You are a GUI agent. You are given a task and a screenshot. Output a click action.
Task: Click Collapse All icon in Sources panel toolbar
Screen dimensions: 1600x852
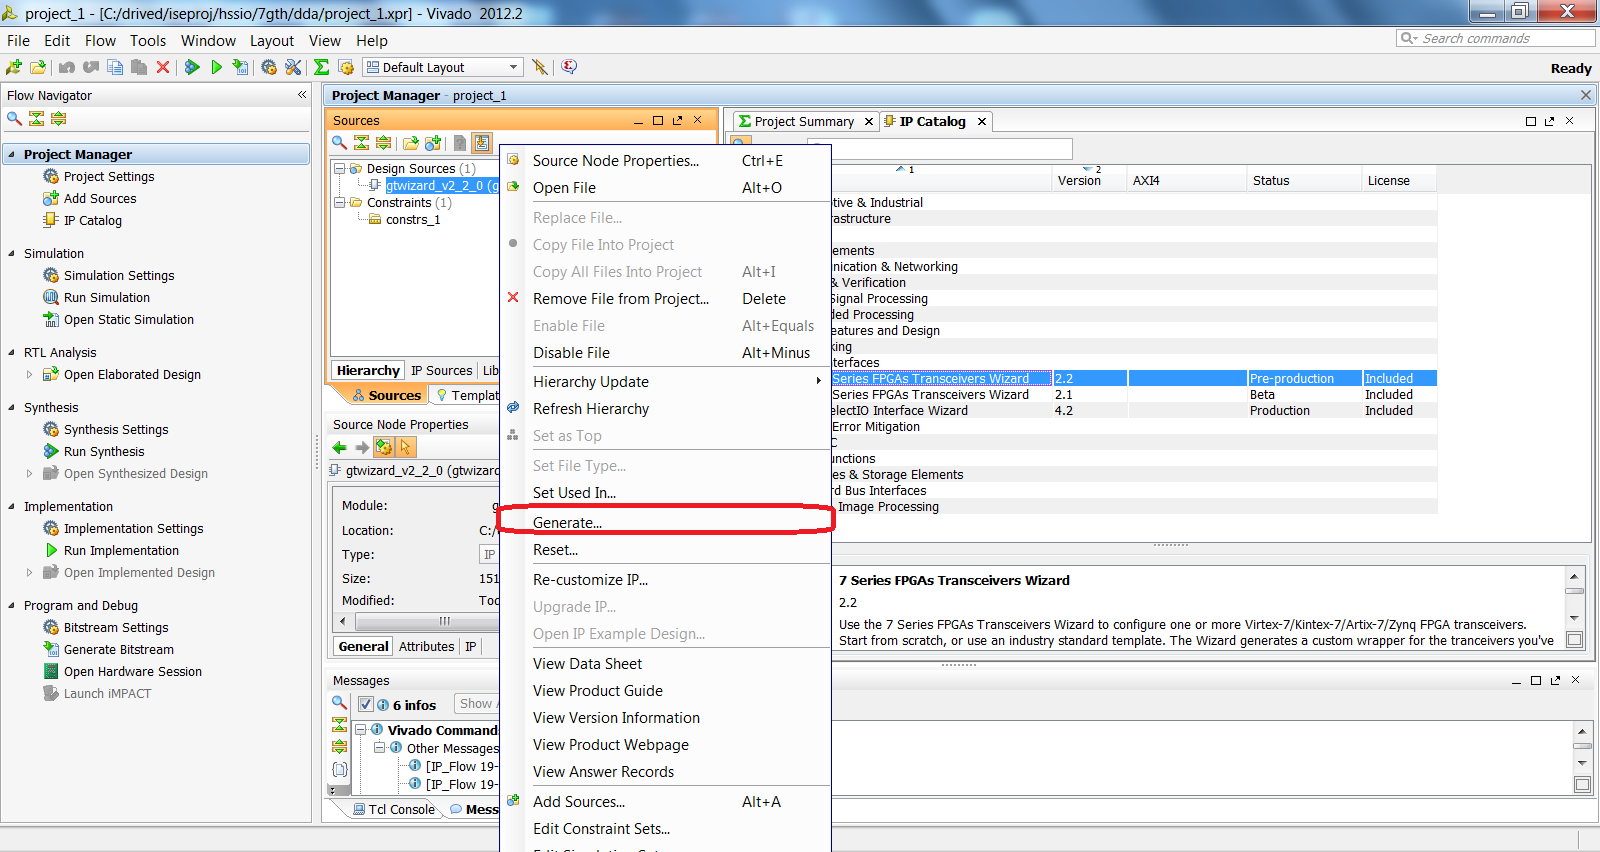tap(361, 143)
